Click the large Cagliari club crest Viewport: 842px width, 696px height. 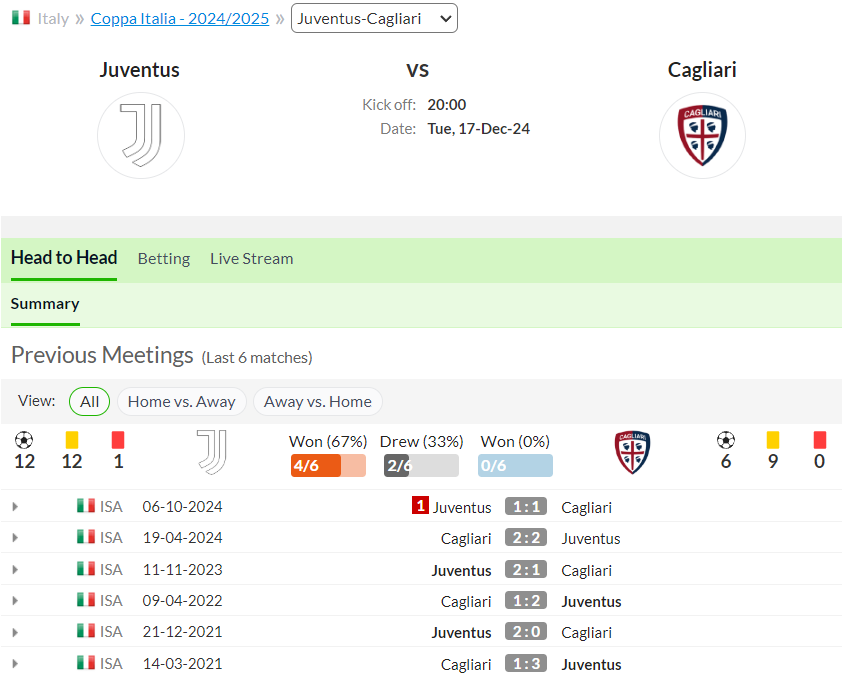pos(702,135)
